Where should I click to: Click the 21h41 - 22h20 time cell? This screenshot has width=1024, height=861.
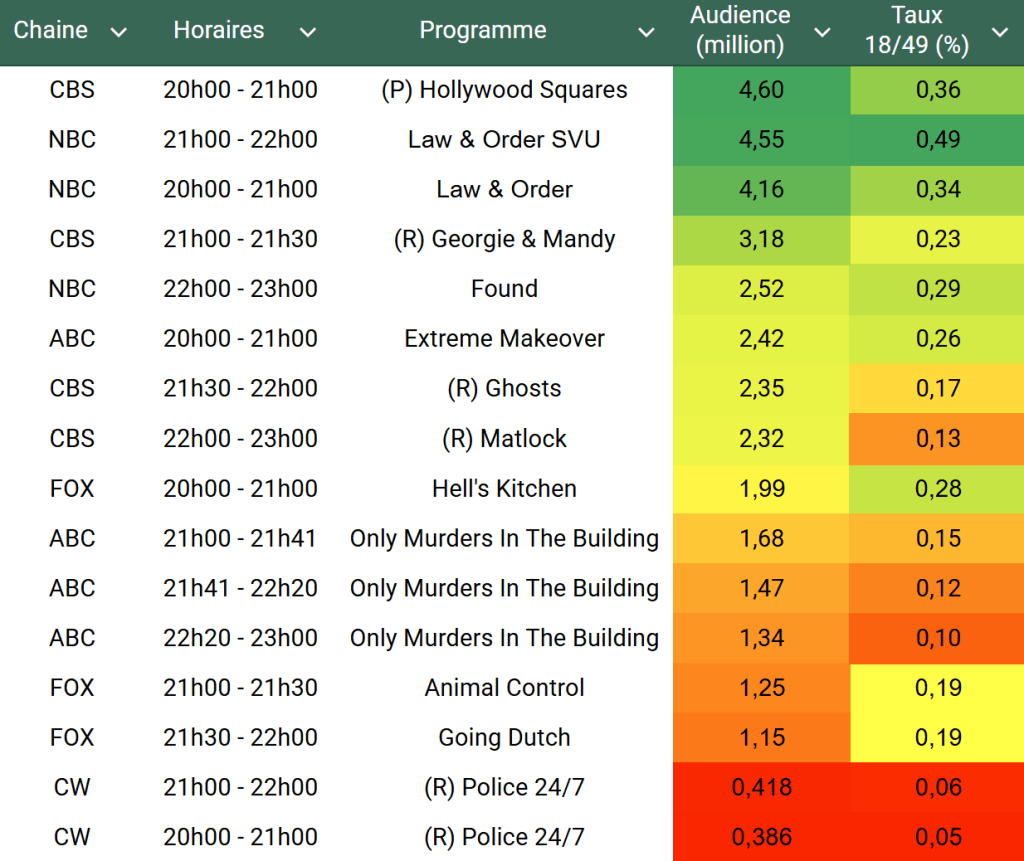click(x=240, y=588)
